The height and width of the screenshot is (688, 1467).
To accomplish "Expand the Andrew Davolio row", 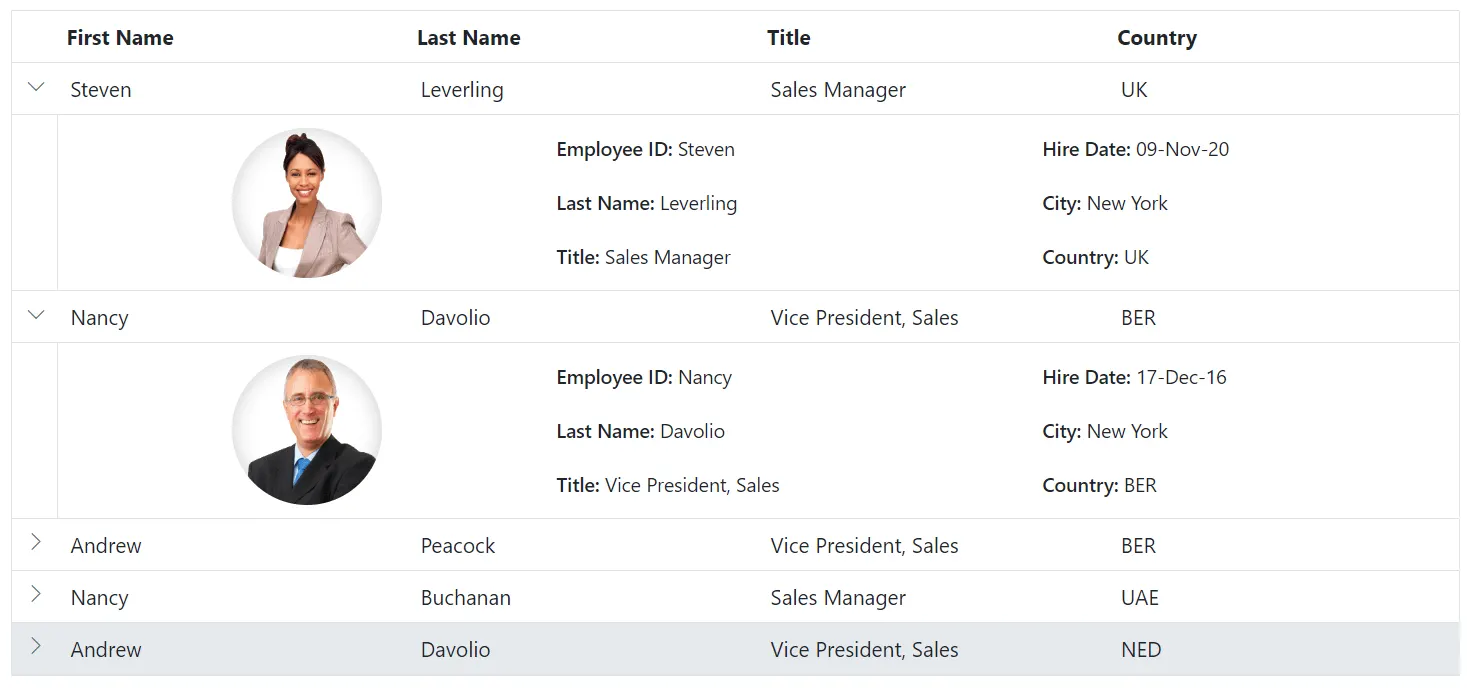I will point(36,649).
